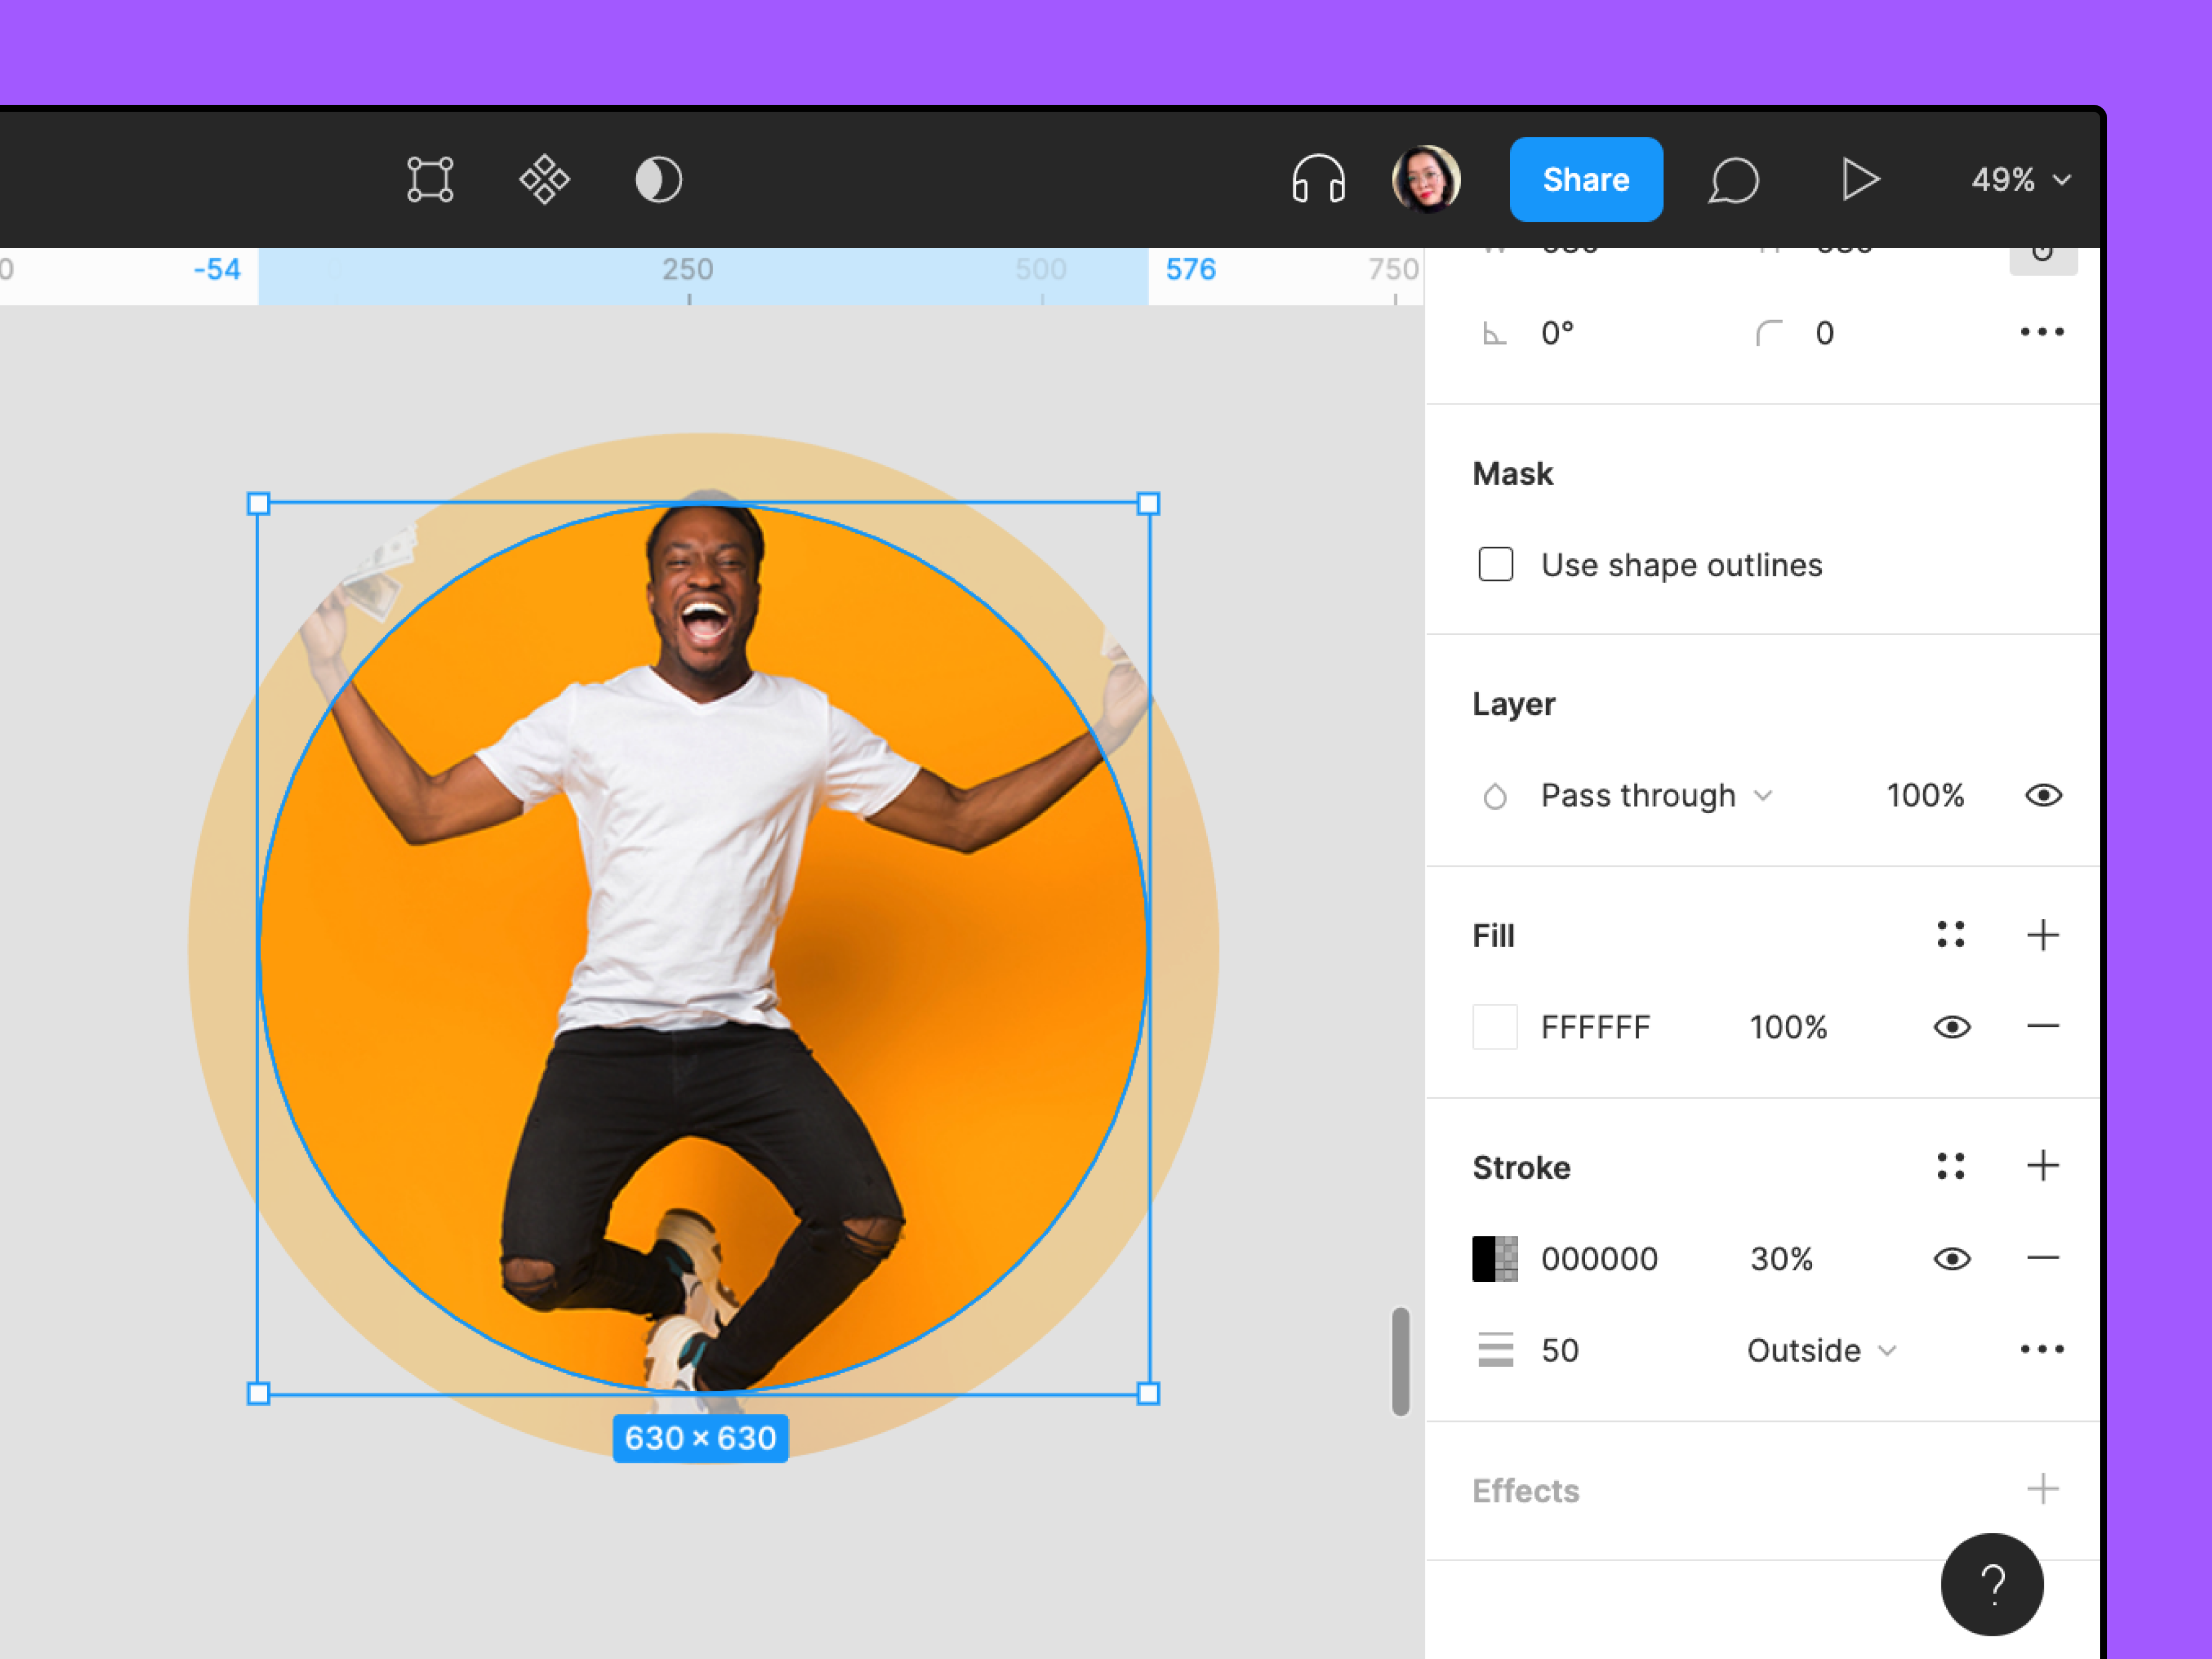
Task: Open the zoom level 49% dropdown
Action: (x=2019, y=179)
